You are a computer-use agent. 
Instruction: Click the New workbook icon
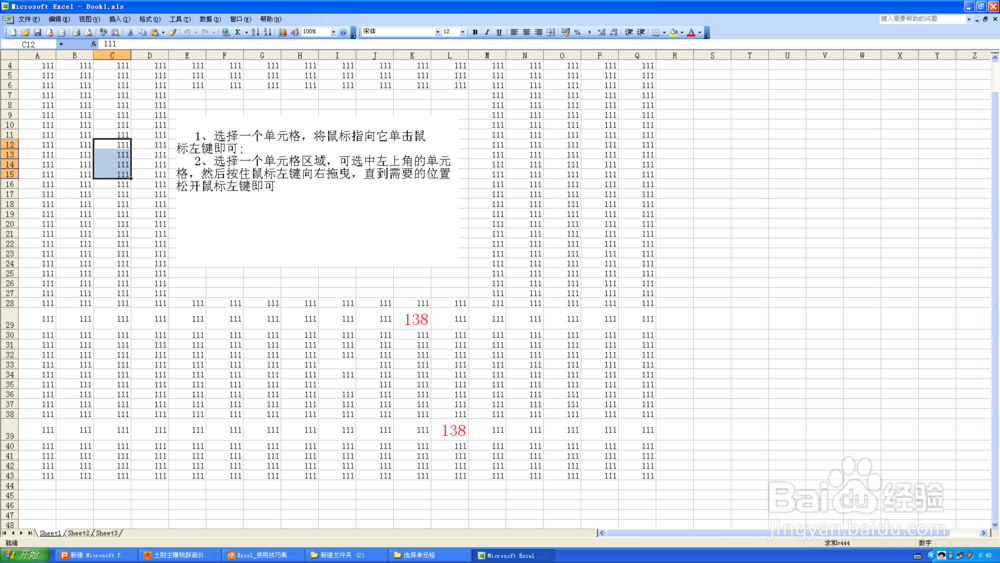click(13, 32)
